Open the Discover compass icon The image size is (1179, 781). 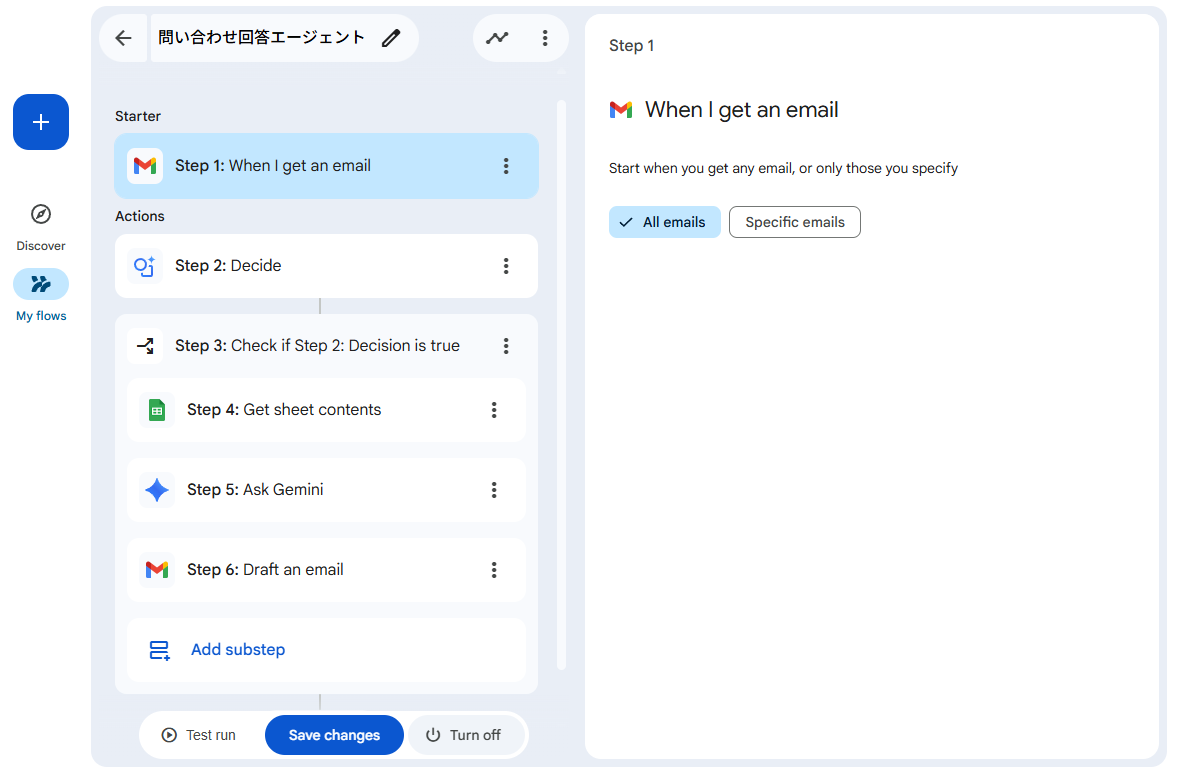click(41, 214)
